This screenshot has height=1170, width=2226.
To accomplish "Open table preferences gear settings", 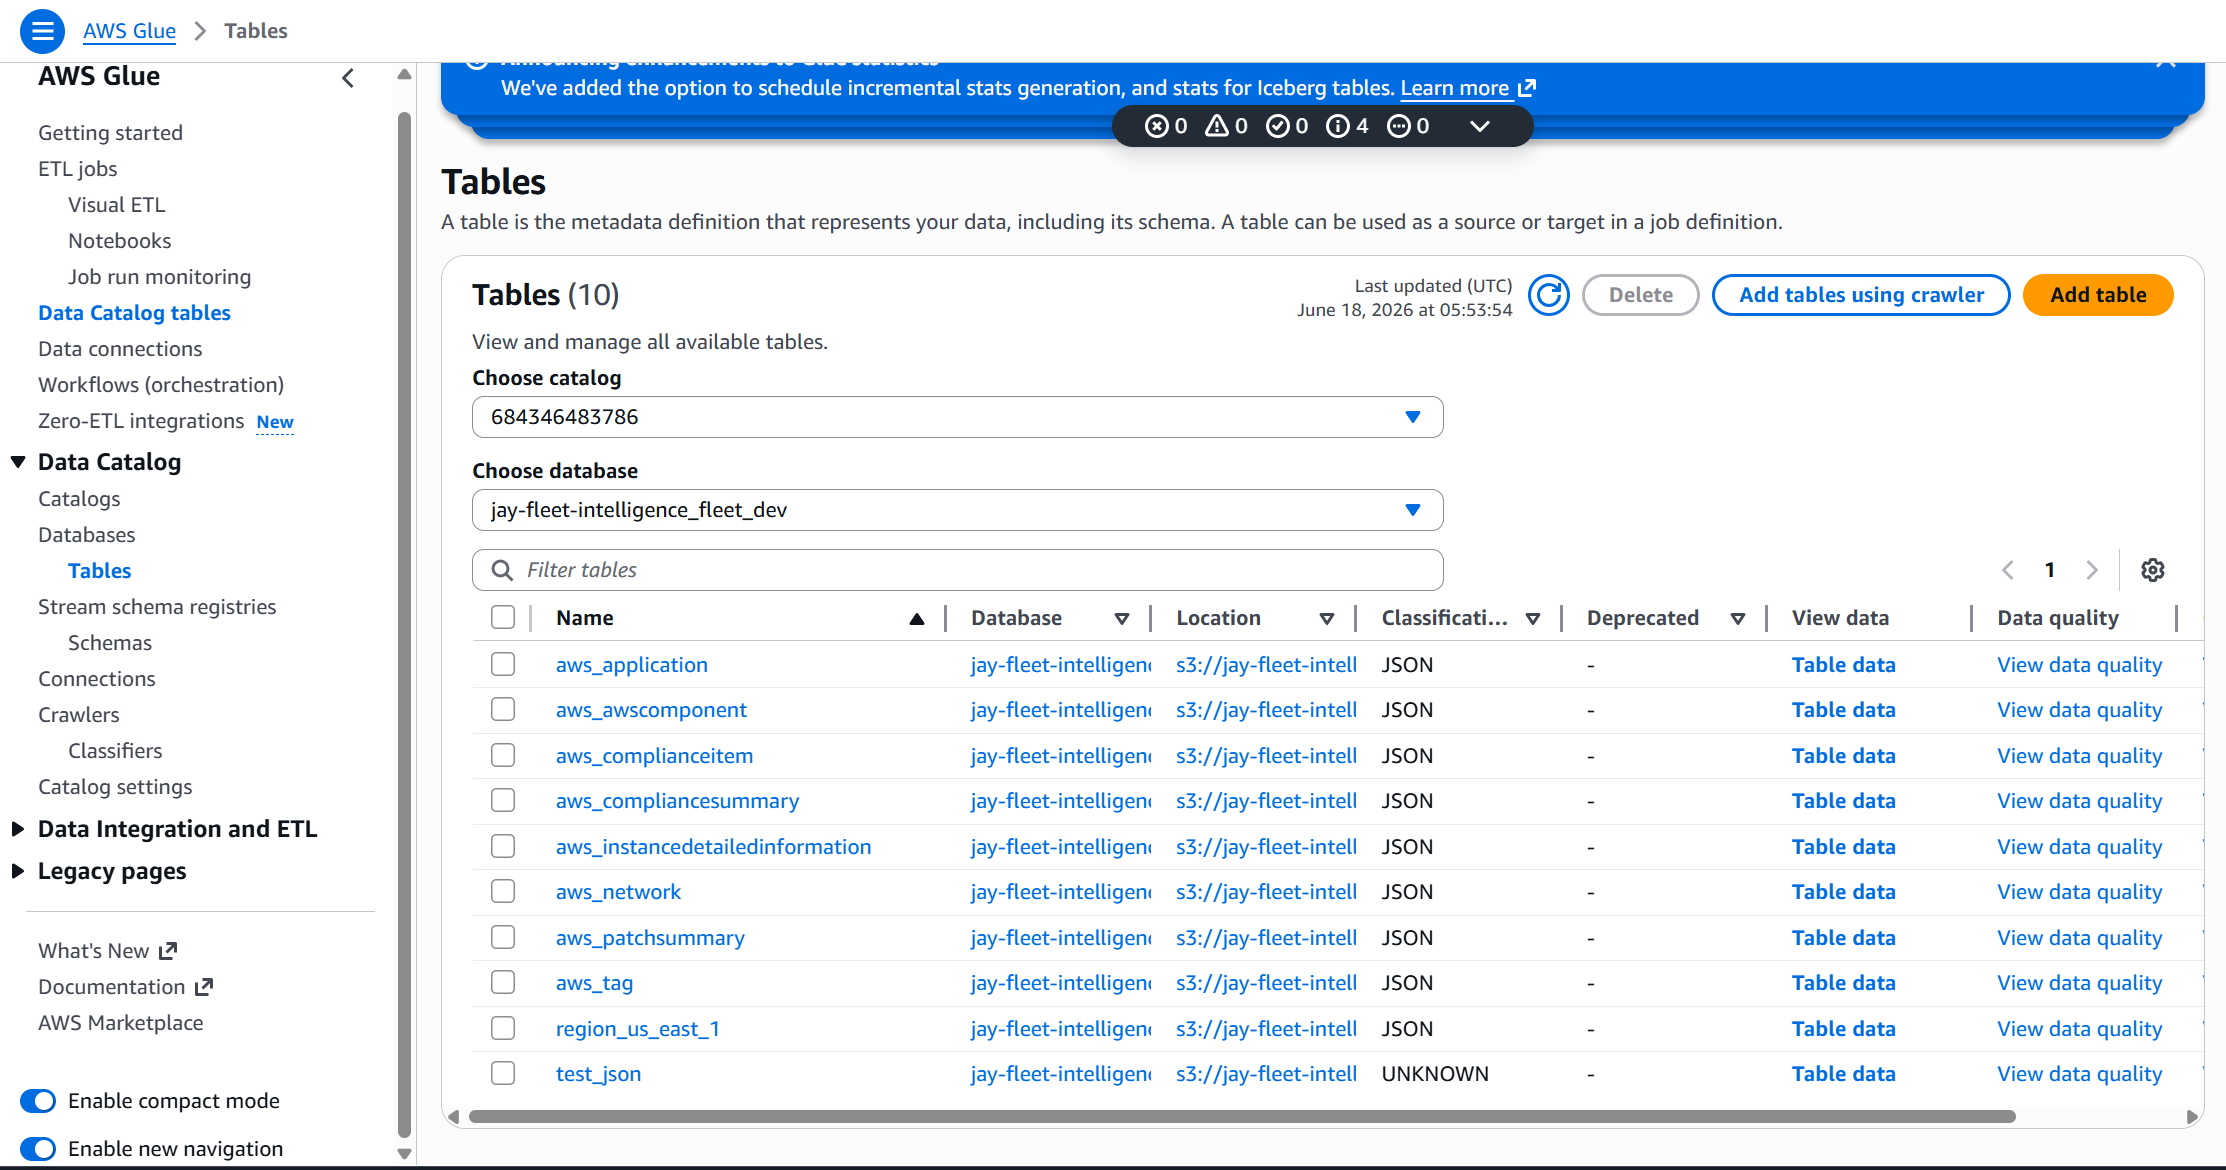I will 2153,570.
